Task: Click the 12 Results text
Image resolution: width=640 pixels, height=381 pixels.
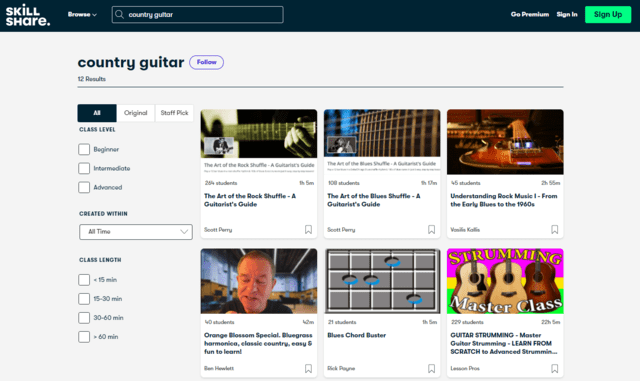Action: coord(92,79)
